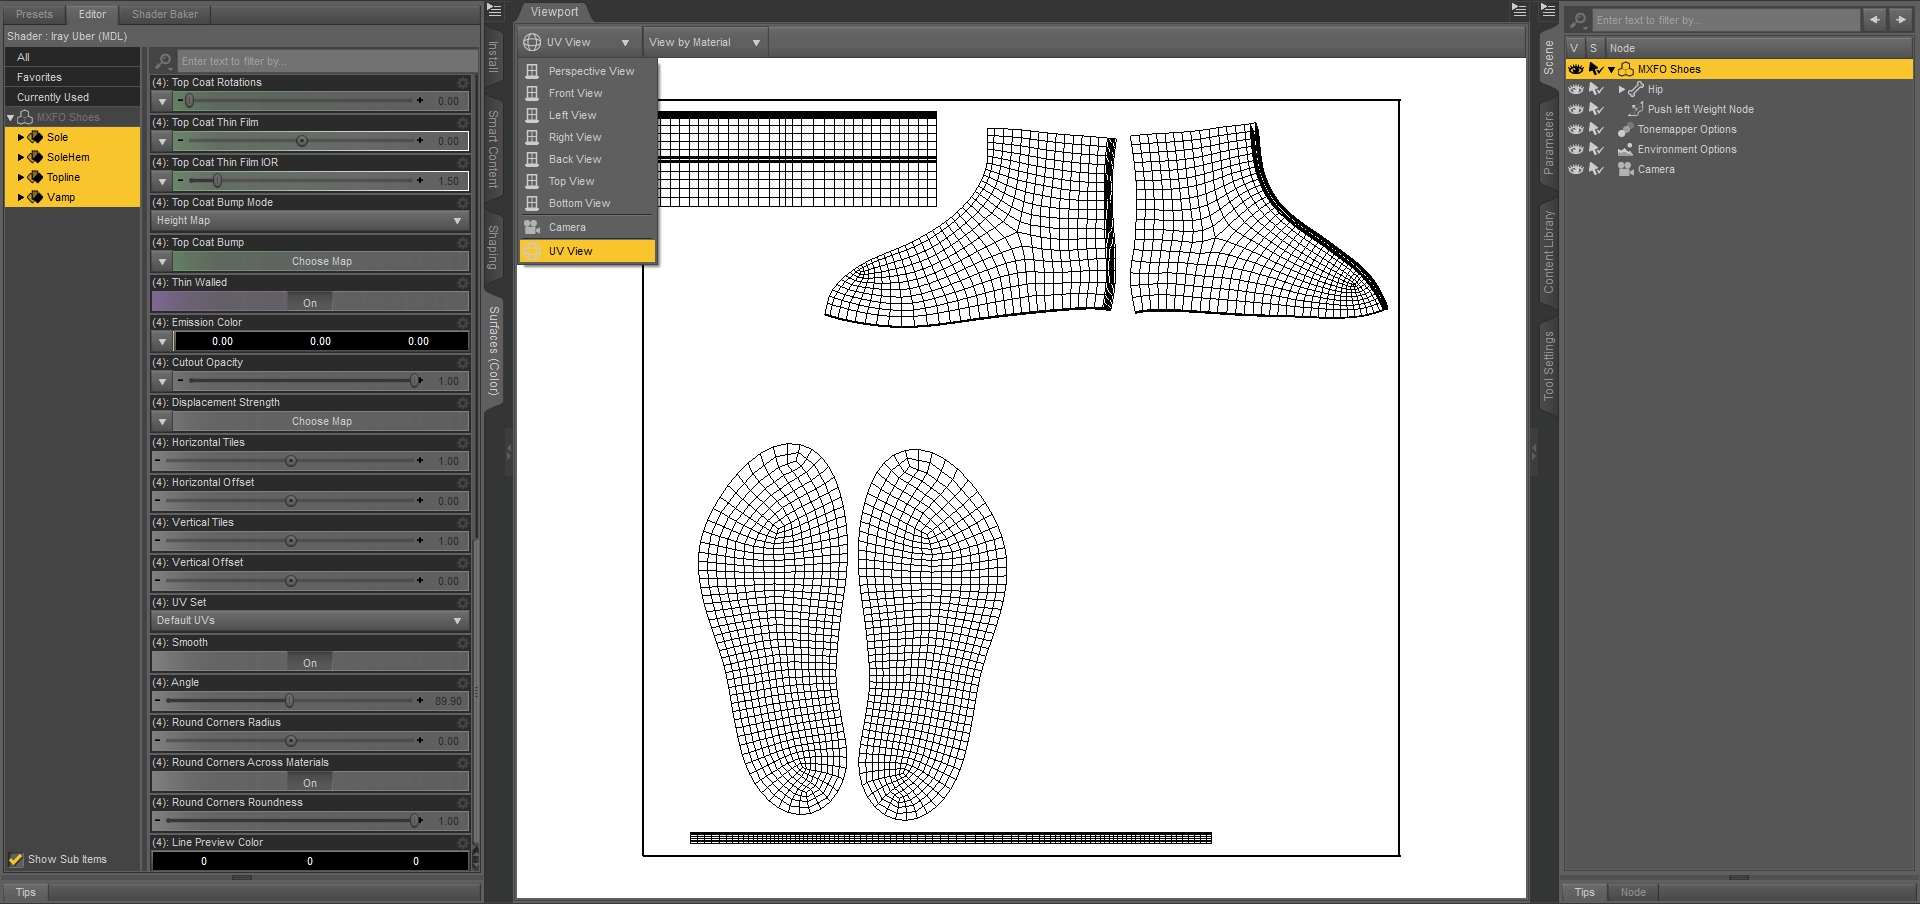
Task: Select Perspective View from the menu
Action: [x=588, y=71]
